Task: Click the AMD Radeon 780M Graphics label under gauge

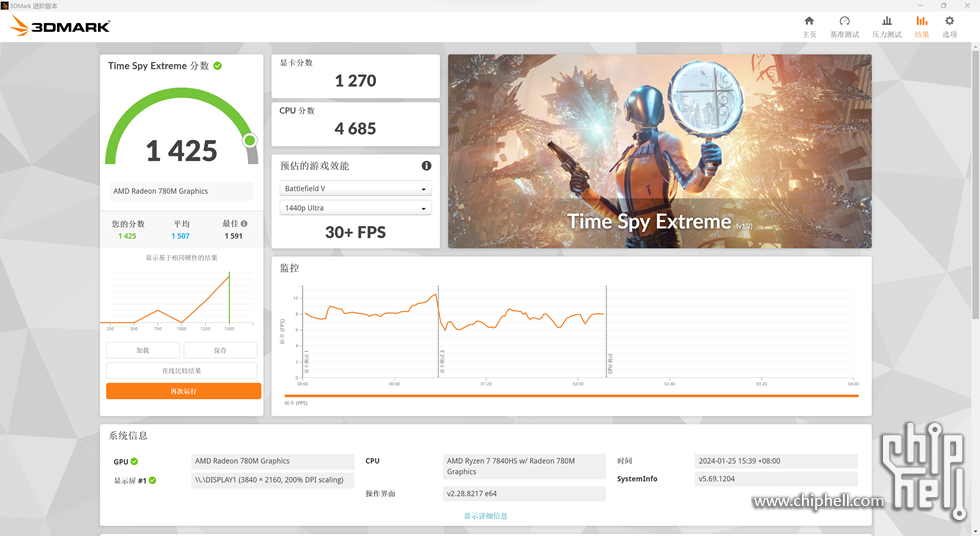Action: coord(181,191)
